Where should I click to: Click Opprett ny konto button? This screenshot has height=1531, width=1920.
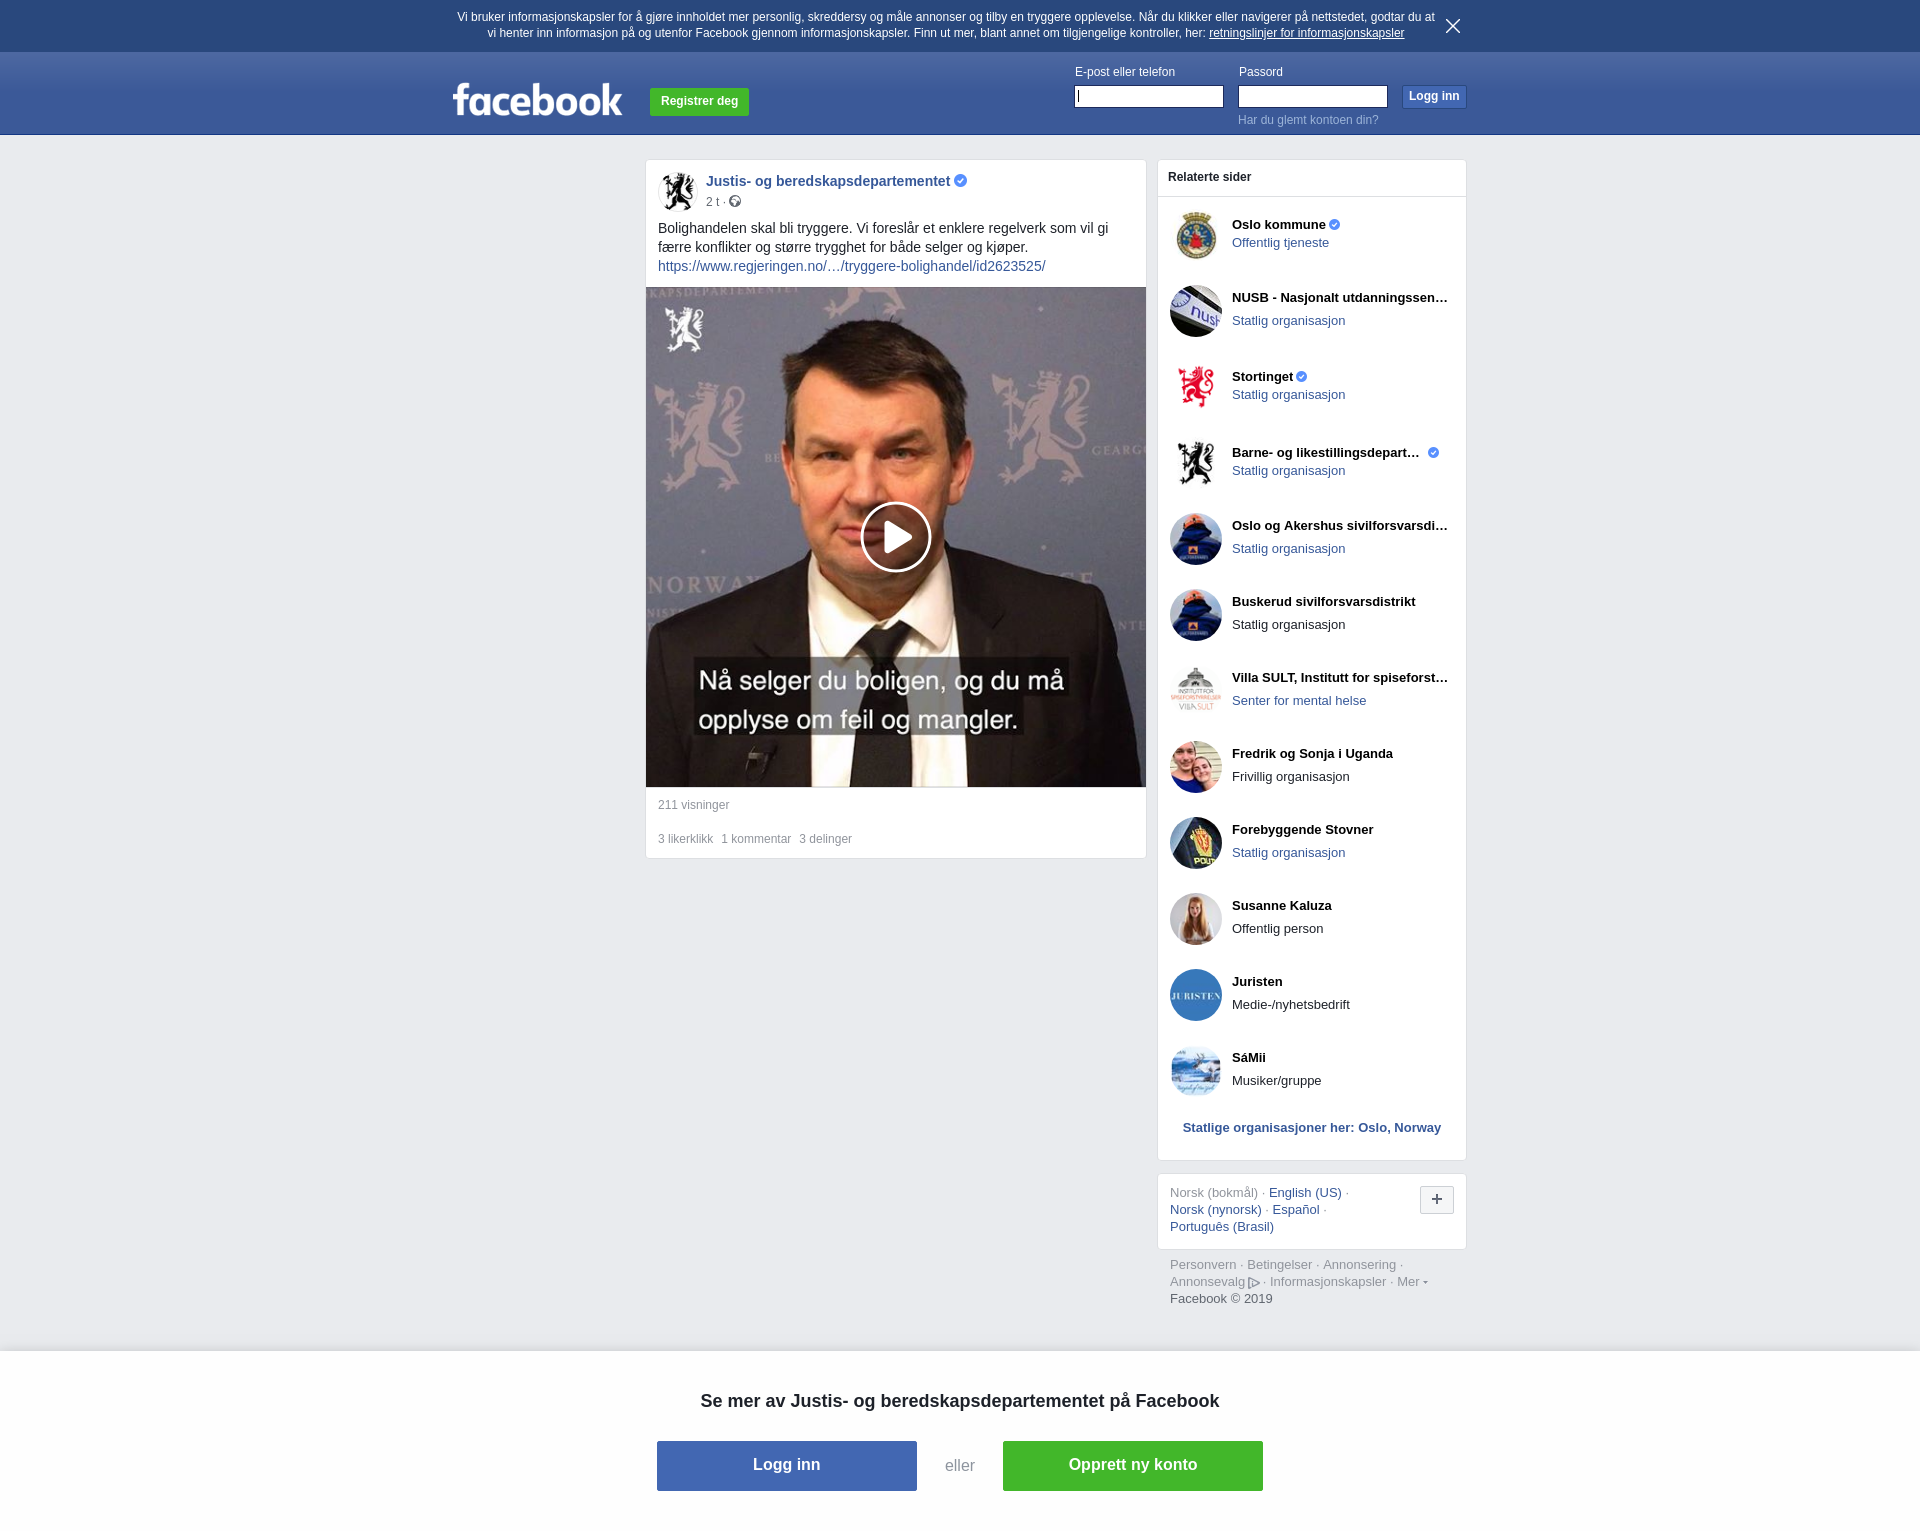(1133, 1466)
